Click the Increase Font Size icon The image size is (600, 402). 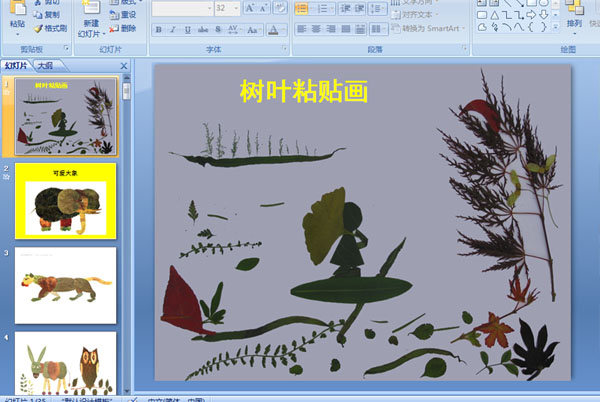250,8
